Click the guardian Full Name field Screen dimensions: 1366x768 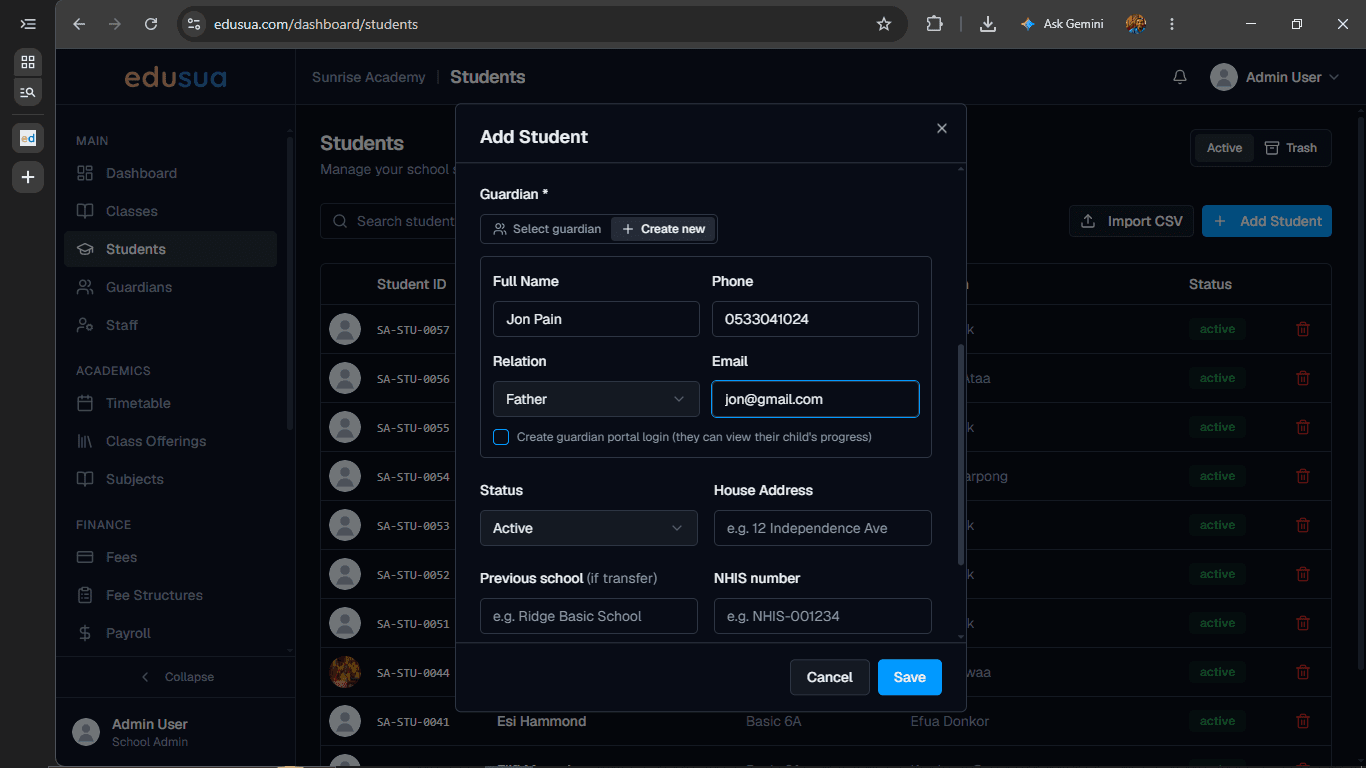[x=596, y=319]
